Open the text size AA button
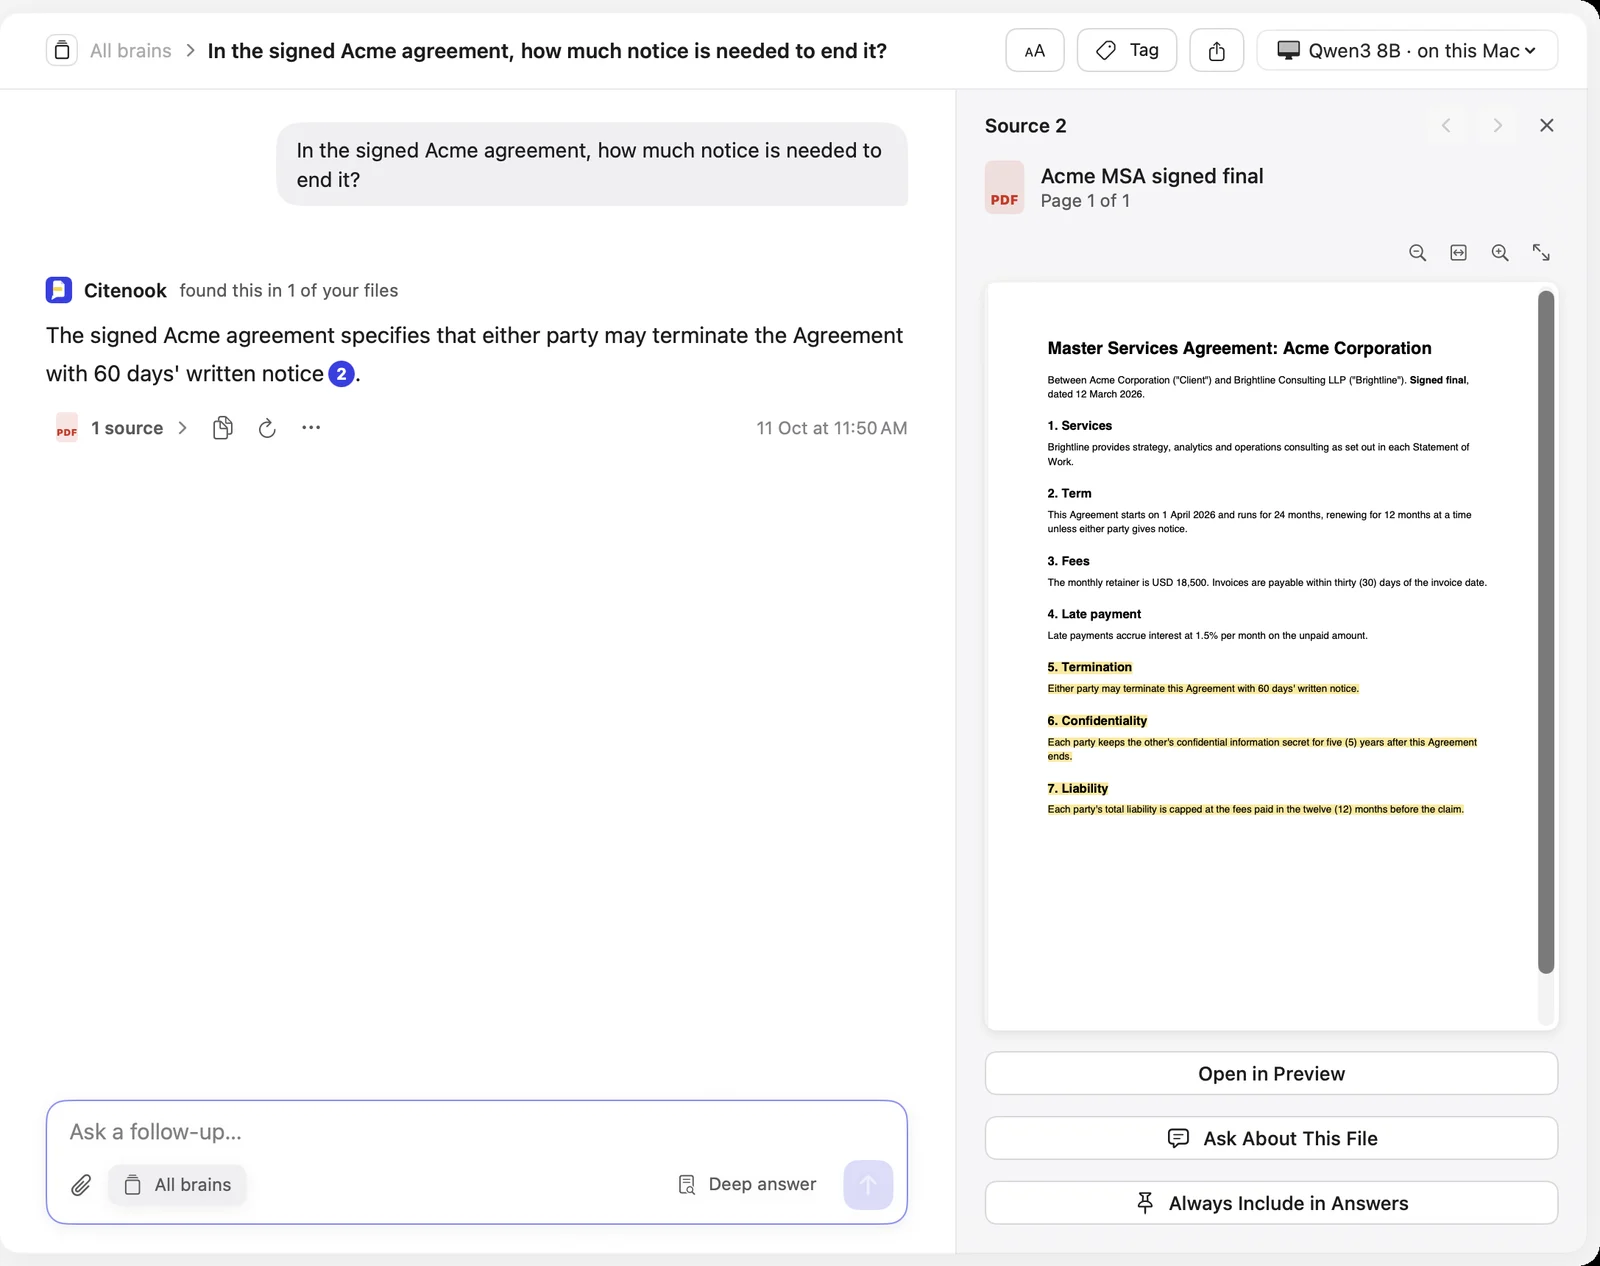Screen dimensions: 1600x1266 [x=1035, y=50]
